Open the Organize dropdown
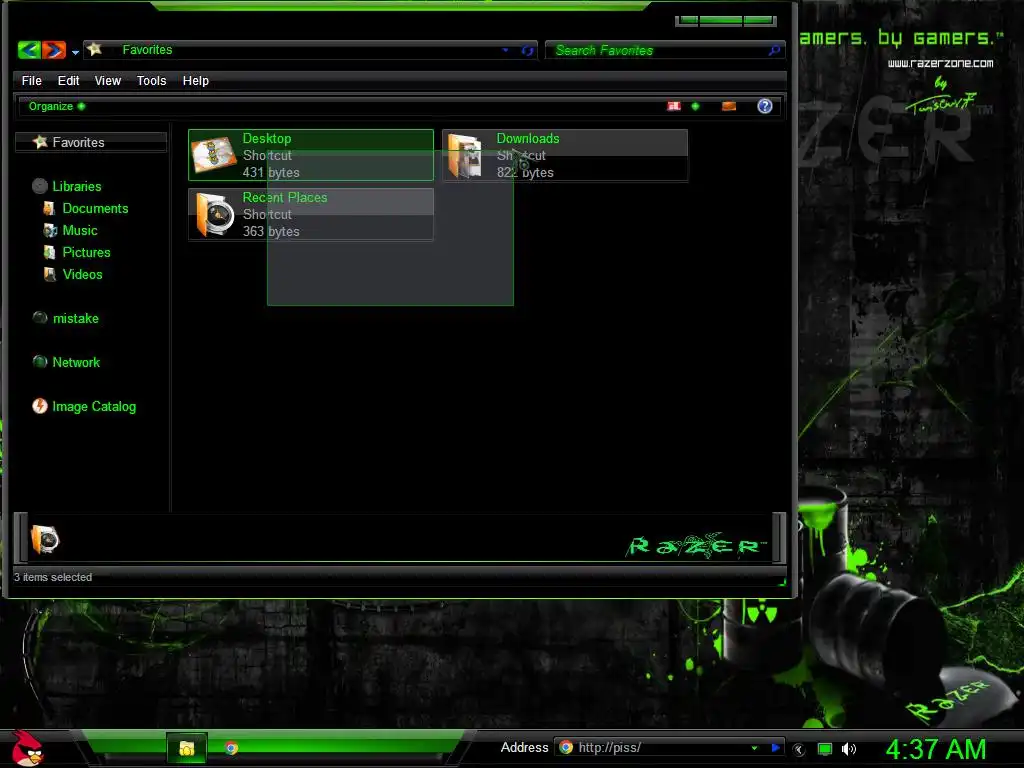The width and height of the screenshot is (1024, 768). point(57,106)
